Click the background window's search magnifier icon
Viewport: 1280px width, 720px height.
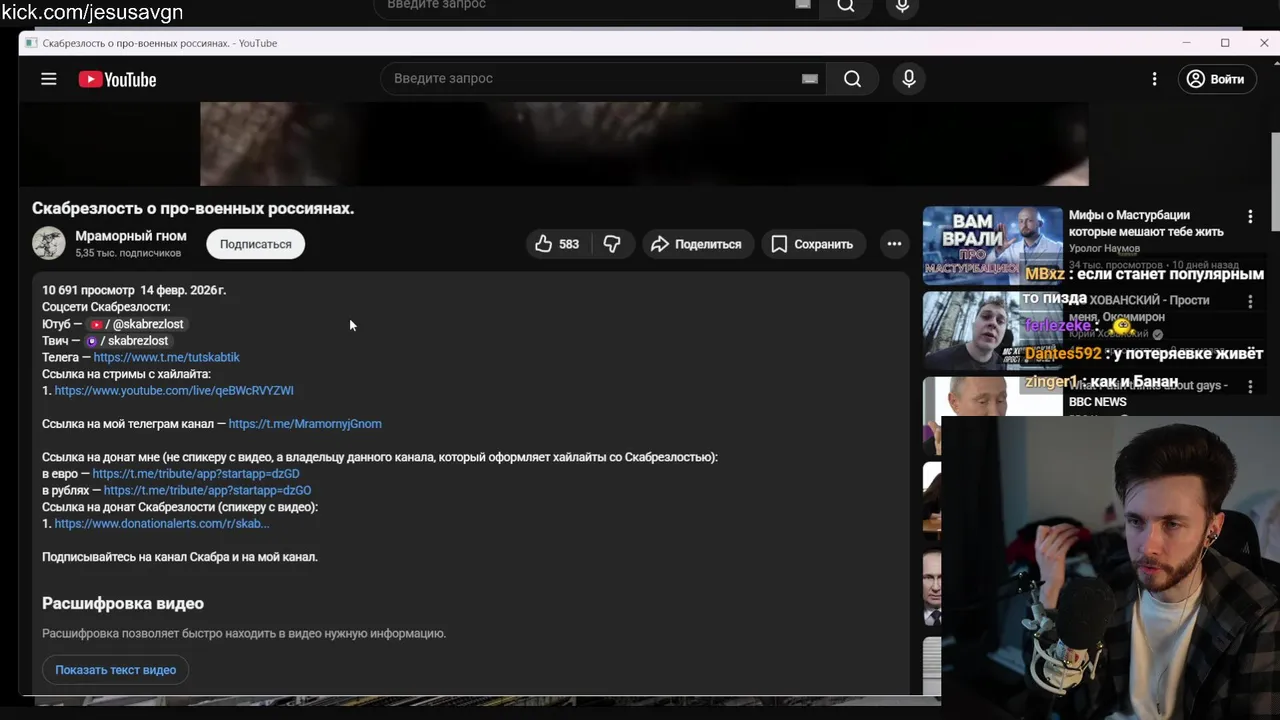[846, 5]
